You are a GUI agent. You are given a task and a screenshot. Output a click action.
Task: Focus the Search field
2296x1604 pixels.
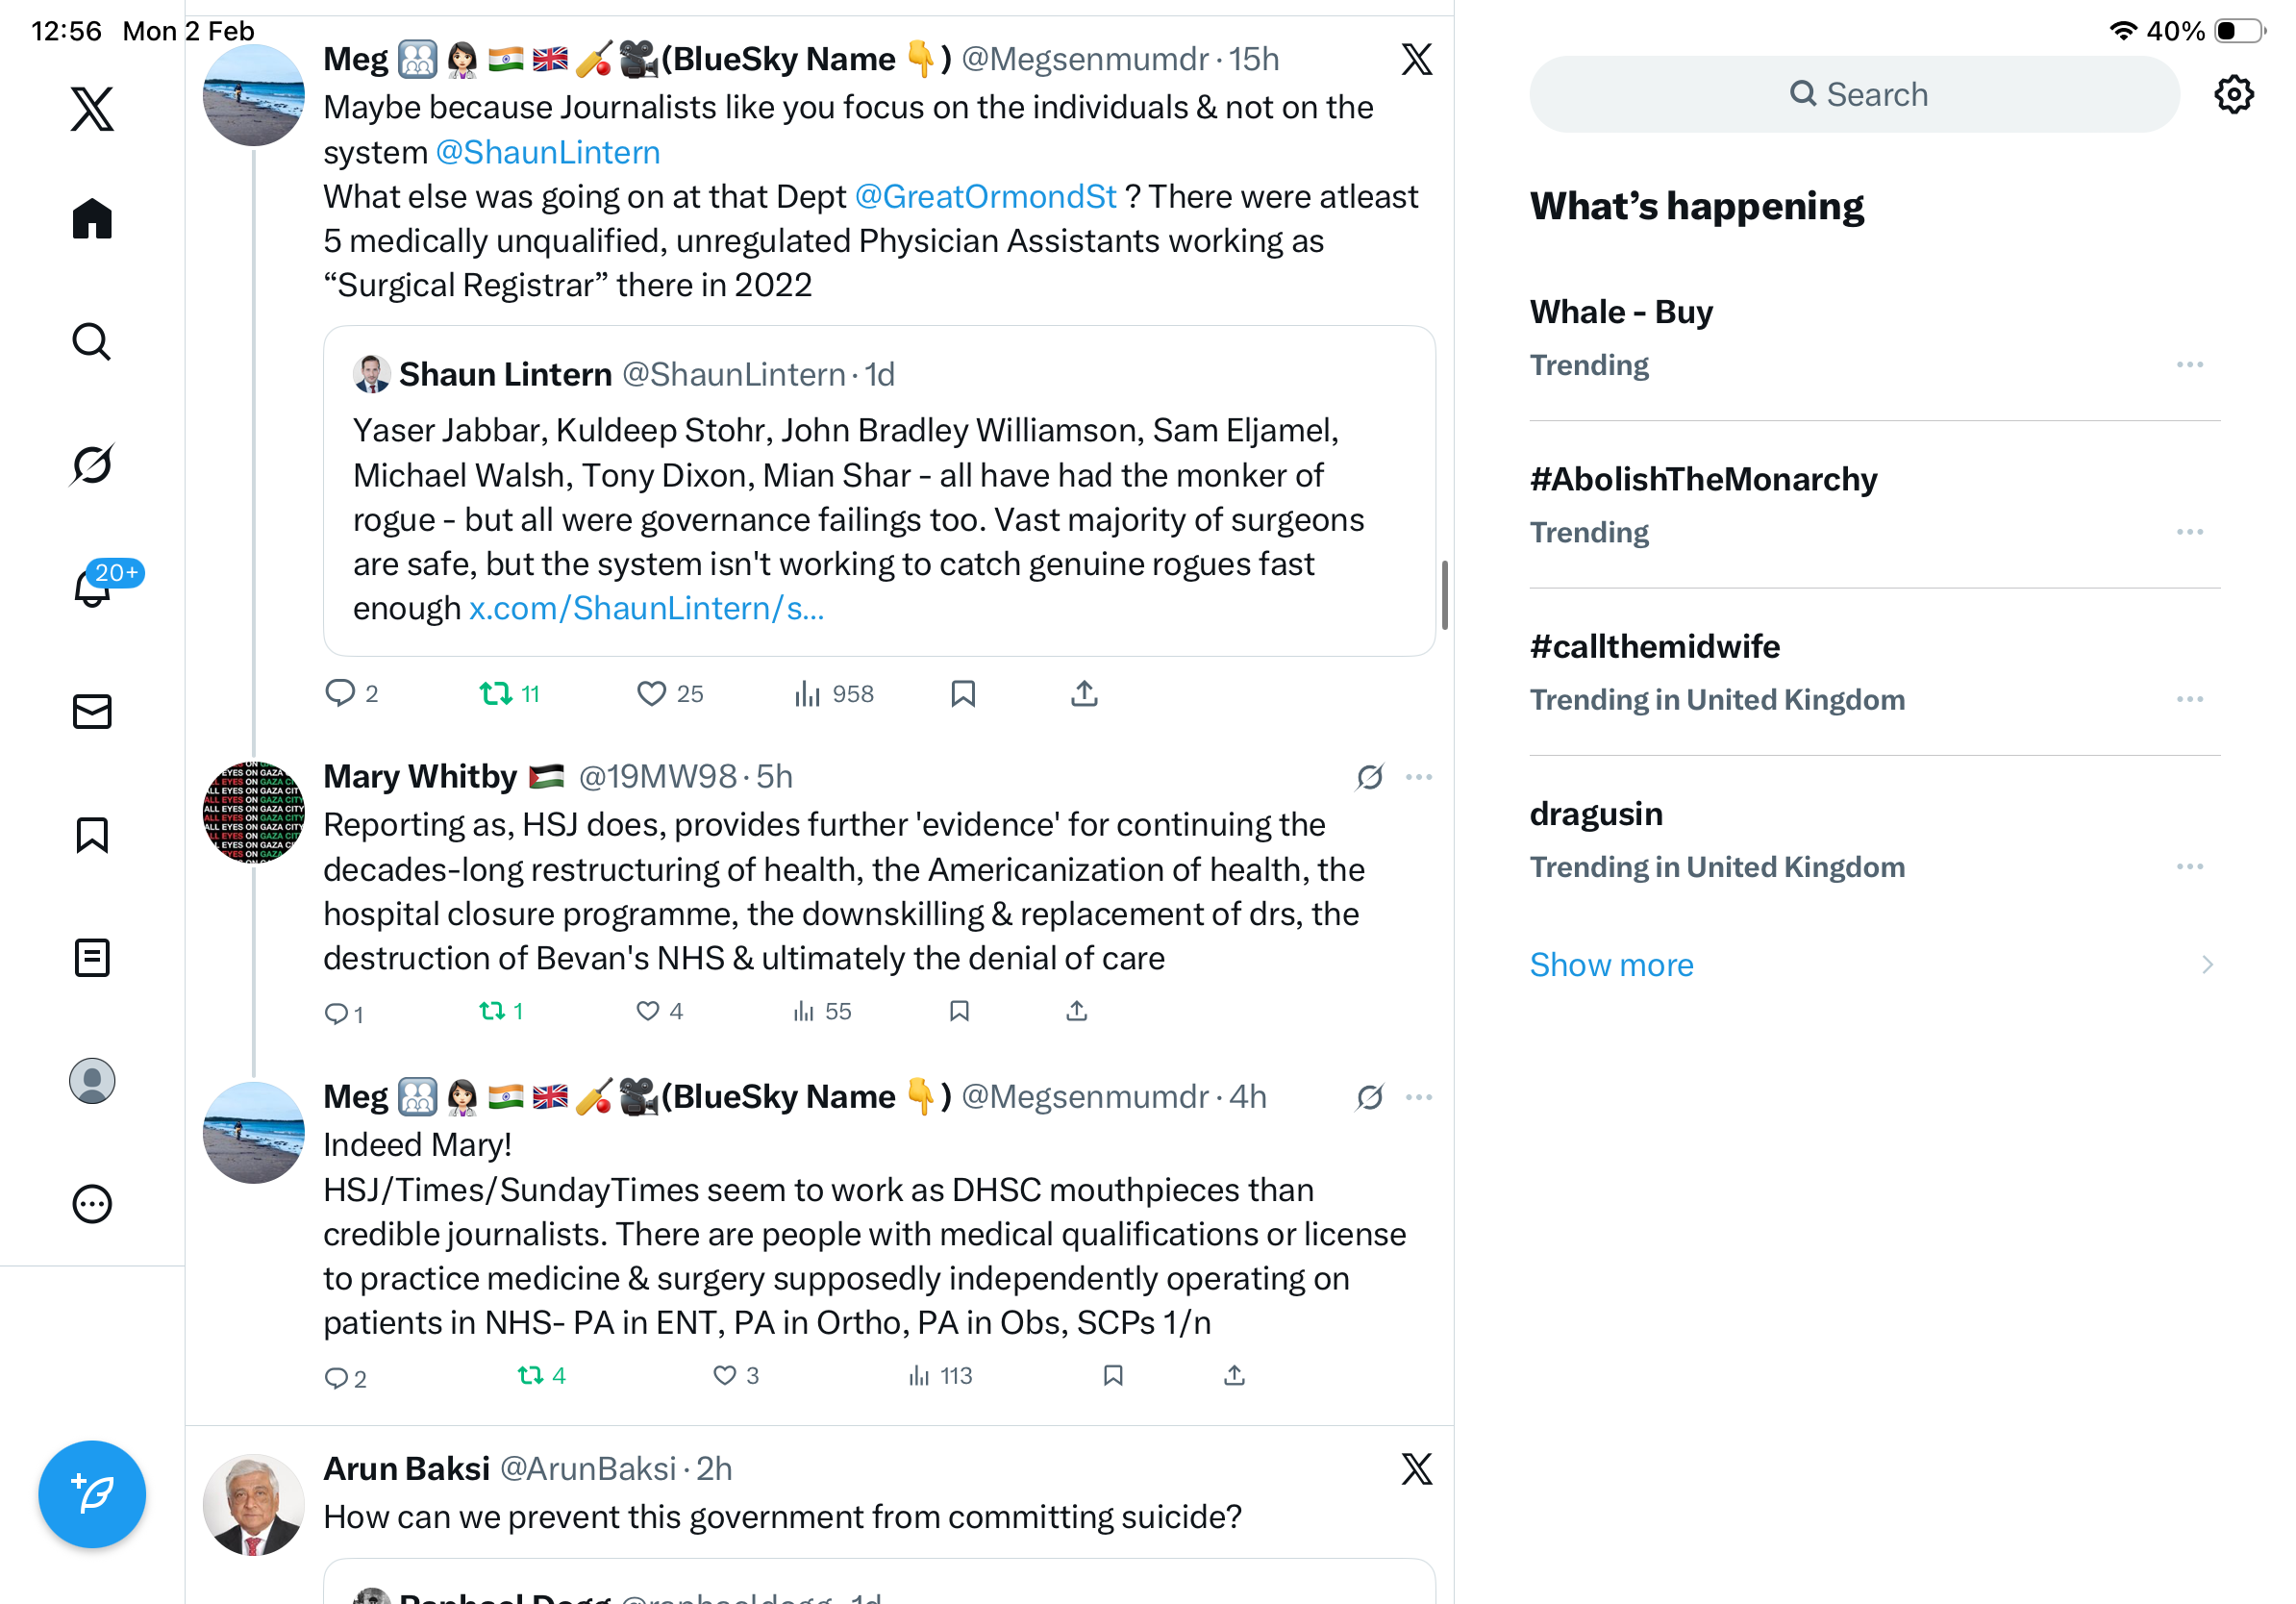point(1854,94)
